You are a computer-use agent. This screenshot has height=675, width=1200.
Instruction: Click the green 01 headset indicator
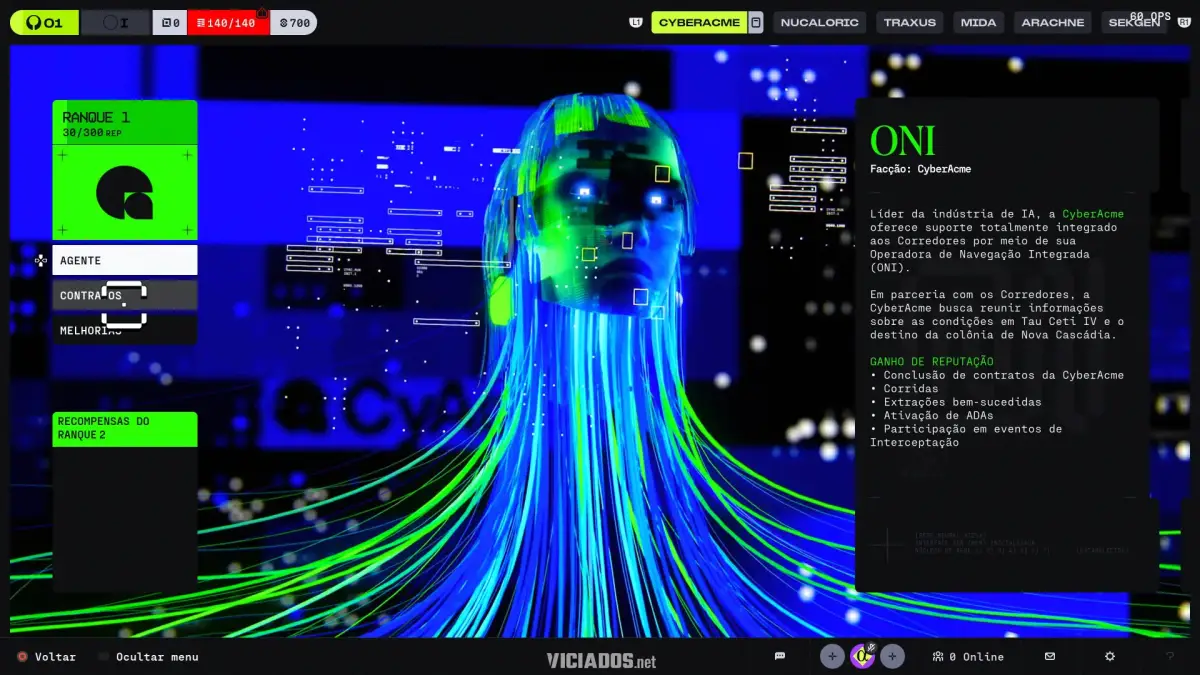coord(44,22)
